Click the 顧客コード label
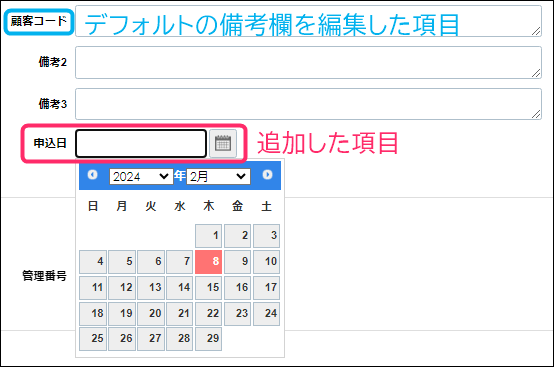554x367 pixels. [39, 21]
